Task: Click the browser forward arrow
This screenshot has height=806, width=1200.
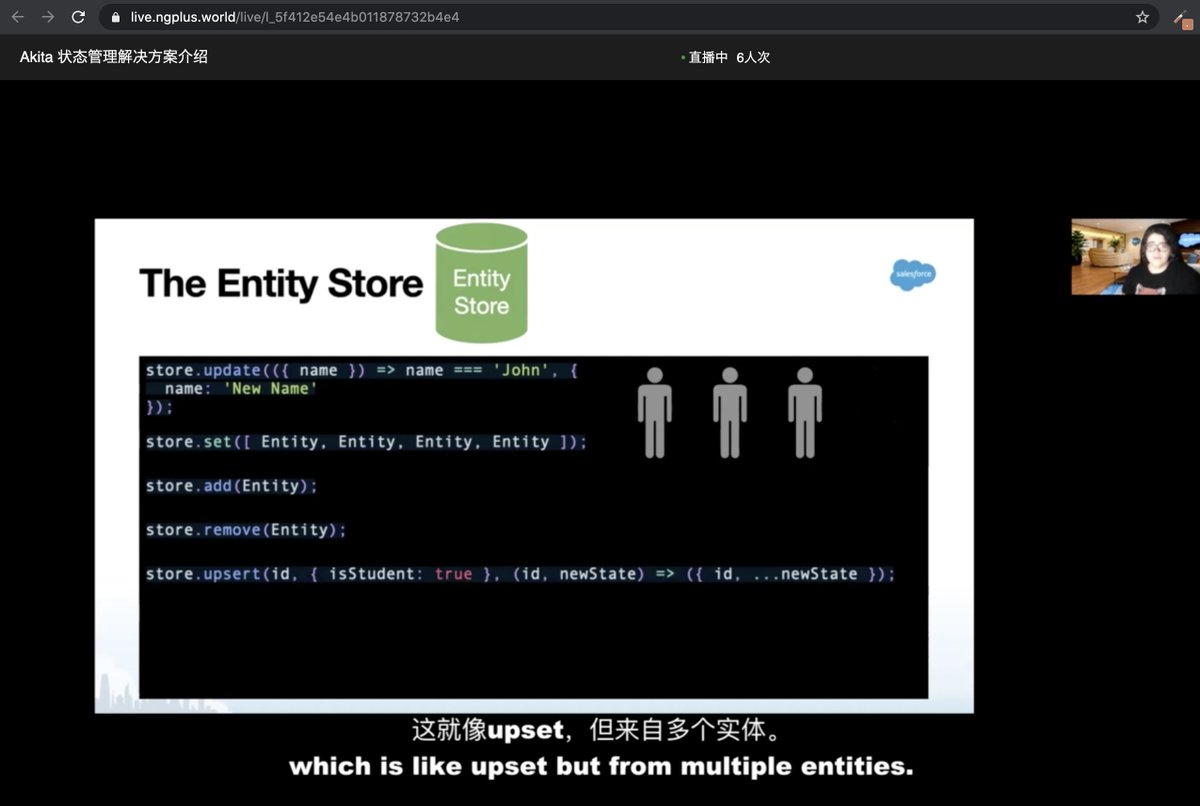Action: (x=47, y=17)
